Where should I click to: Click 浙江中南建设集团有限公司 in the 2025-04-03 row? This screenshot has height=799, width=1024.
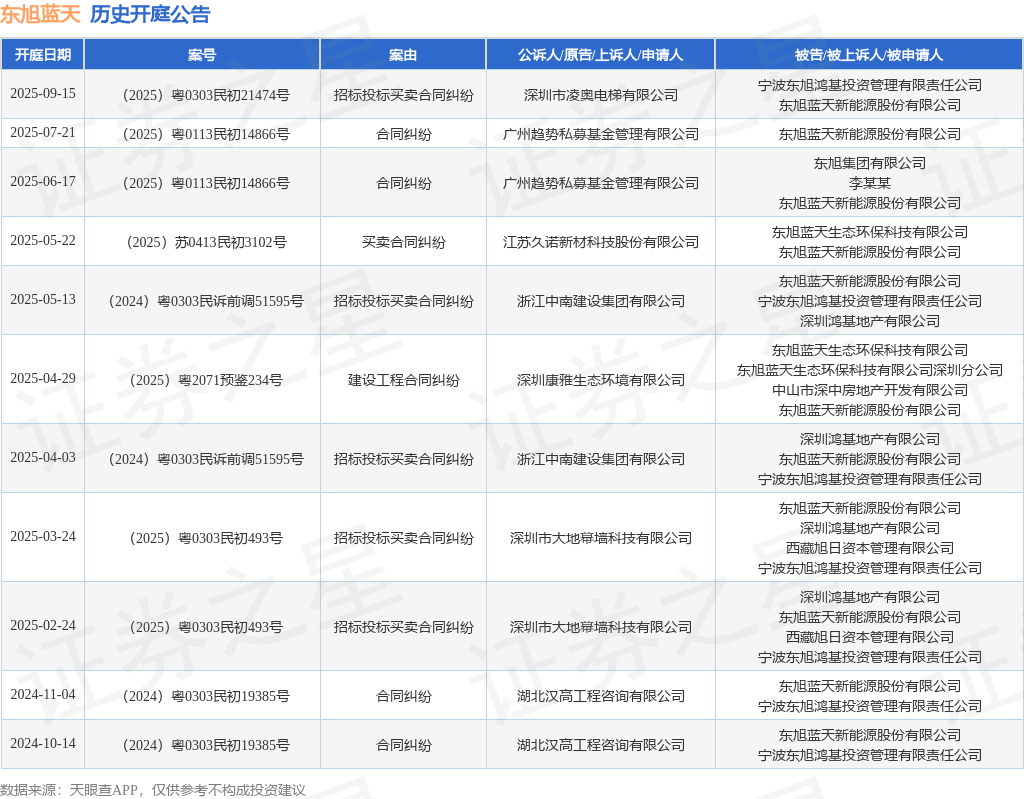coord(601,459)
